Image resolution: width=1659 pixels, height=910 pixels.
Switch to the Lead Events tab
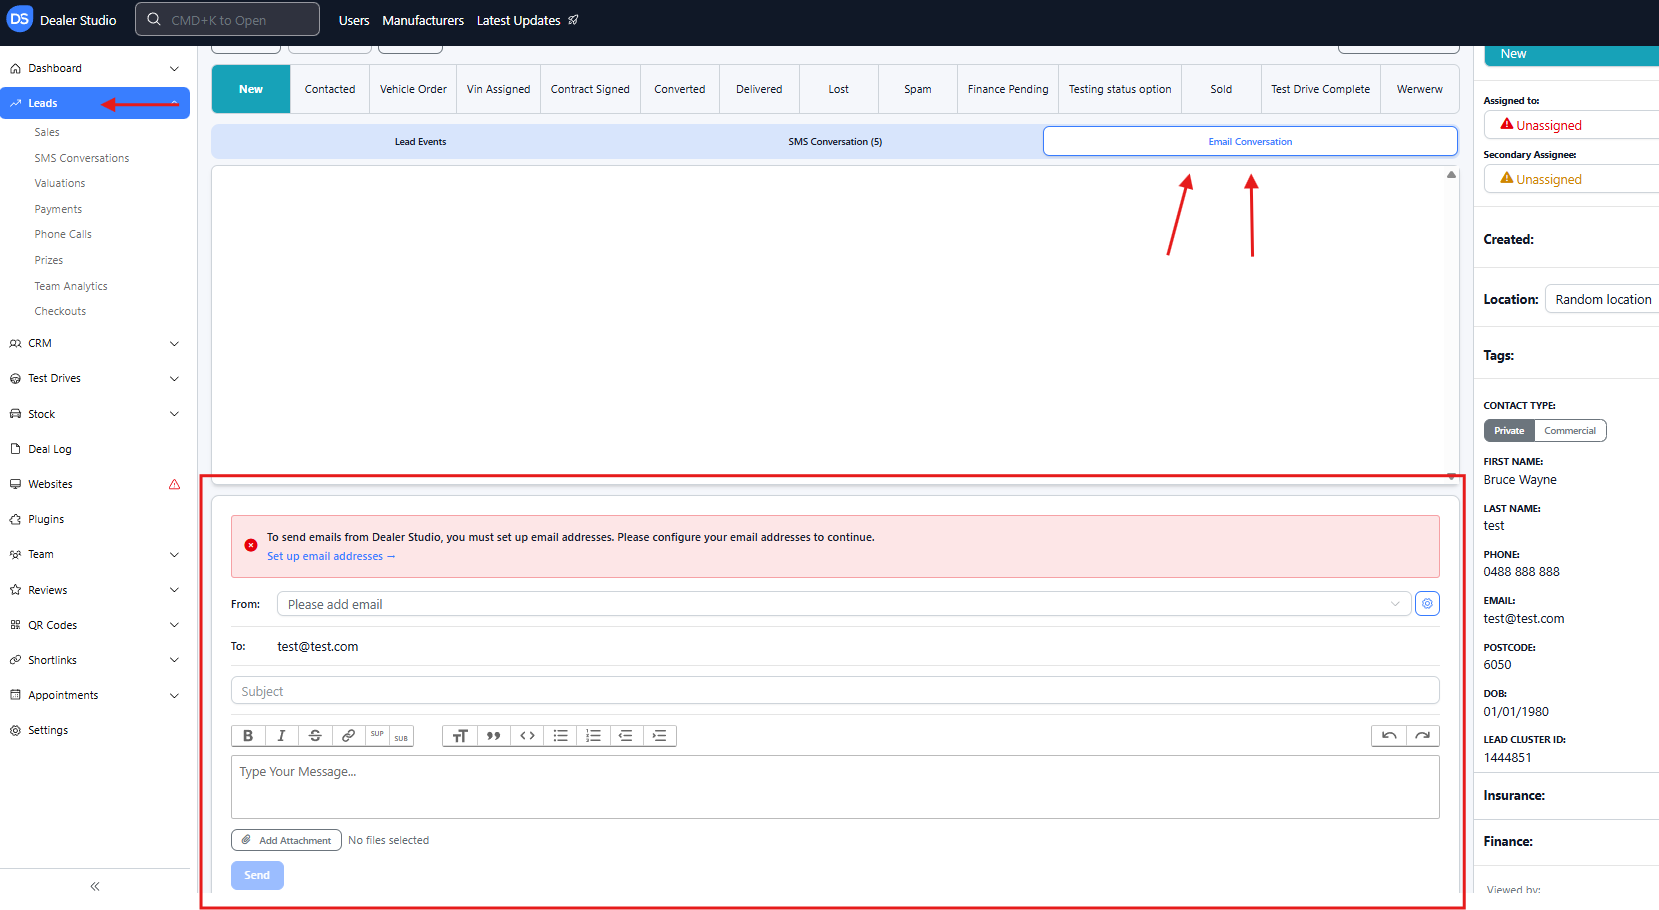[420, 142]
